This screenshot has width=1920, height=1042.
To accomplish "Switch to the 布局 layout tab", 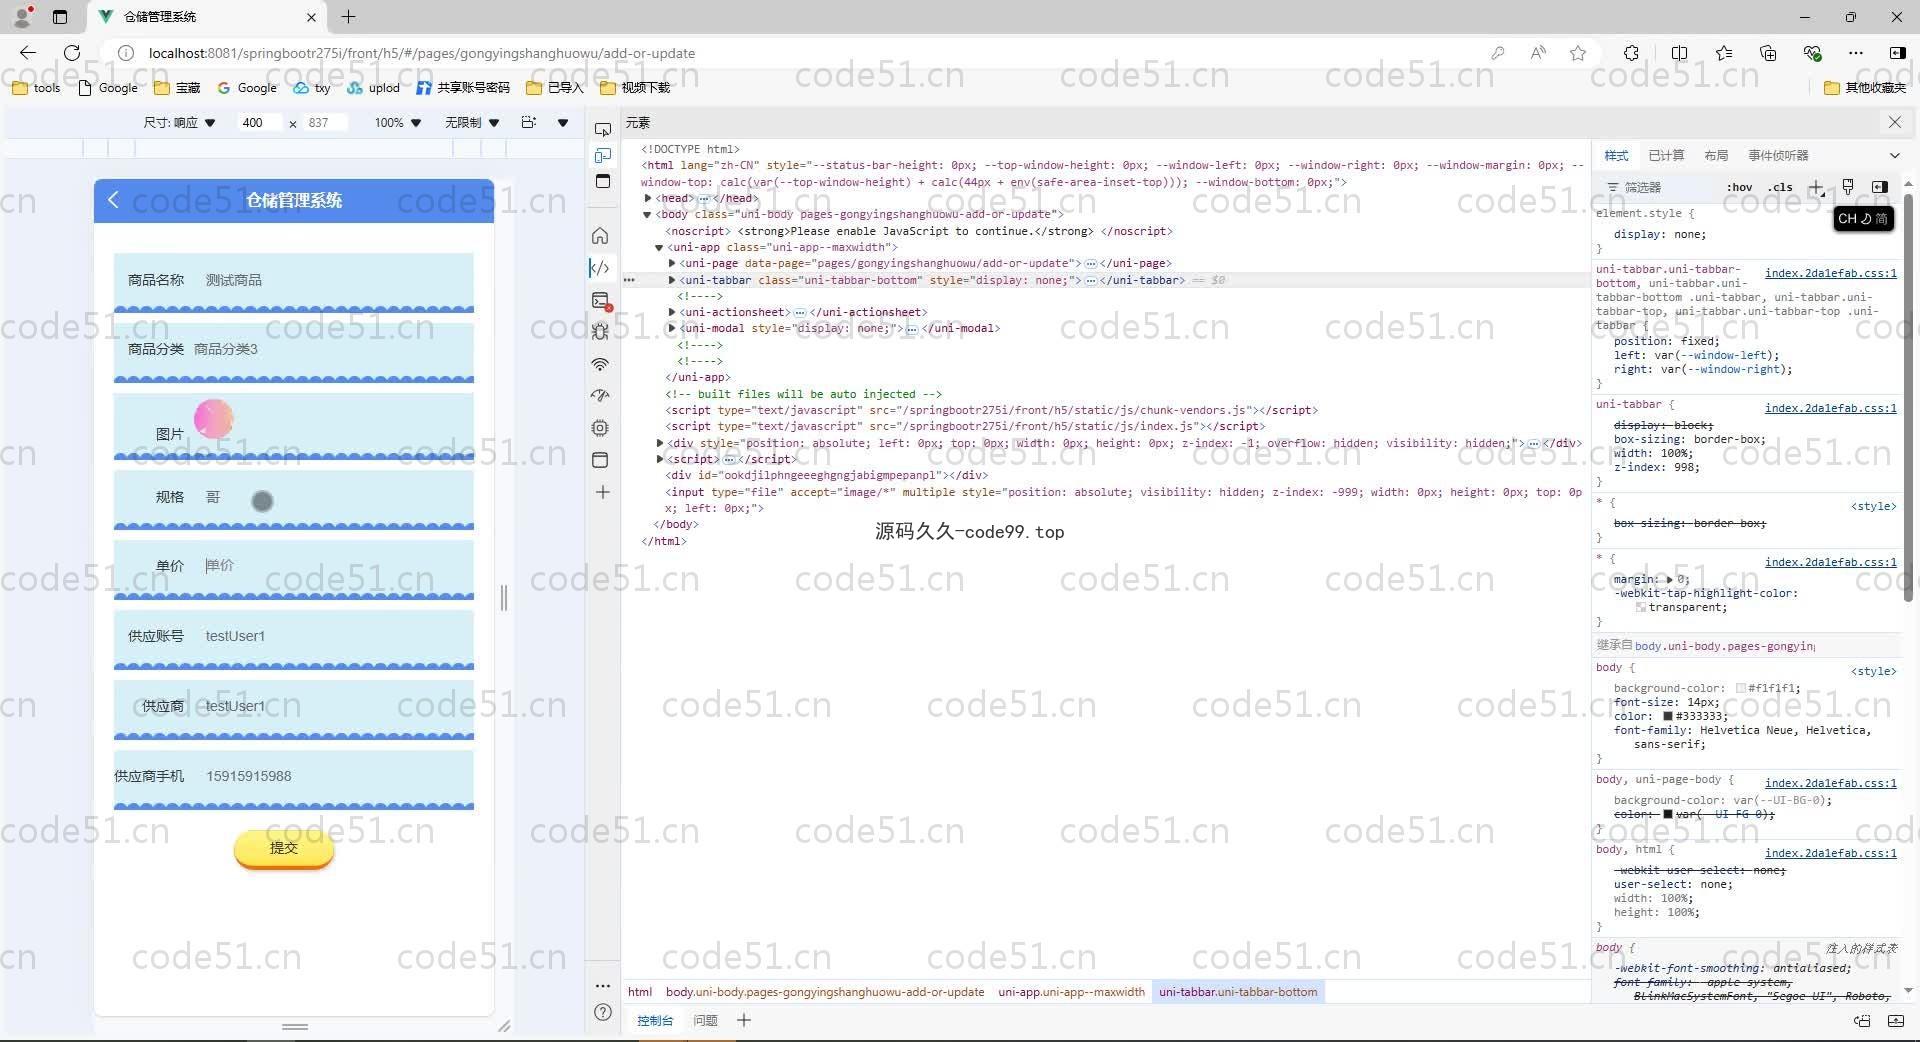I will (x=1716, y=155).
